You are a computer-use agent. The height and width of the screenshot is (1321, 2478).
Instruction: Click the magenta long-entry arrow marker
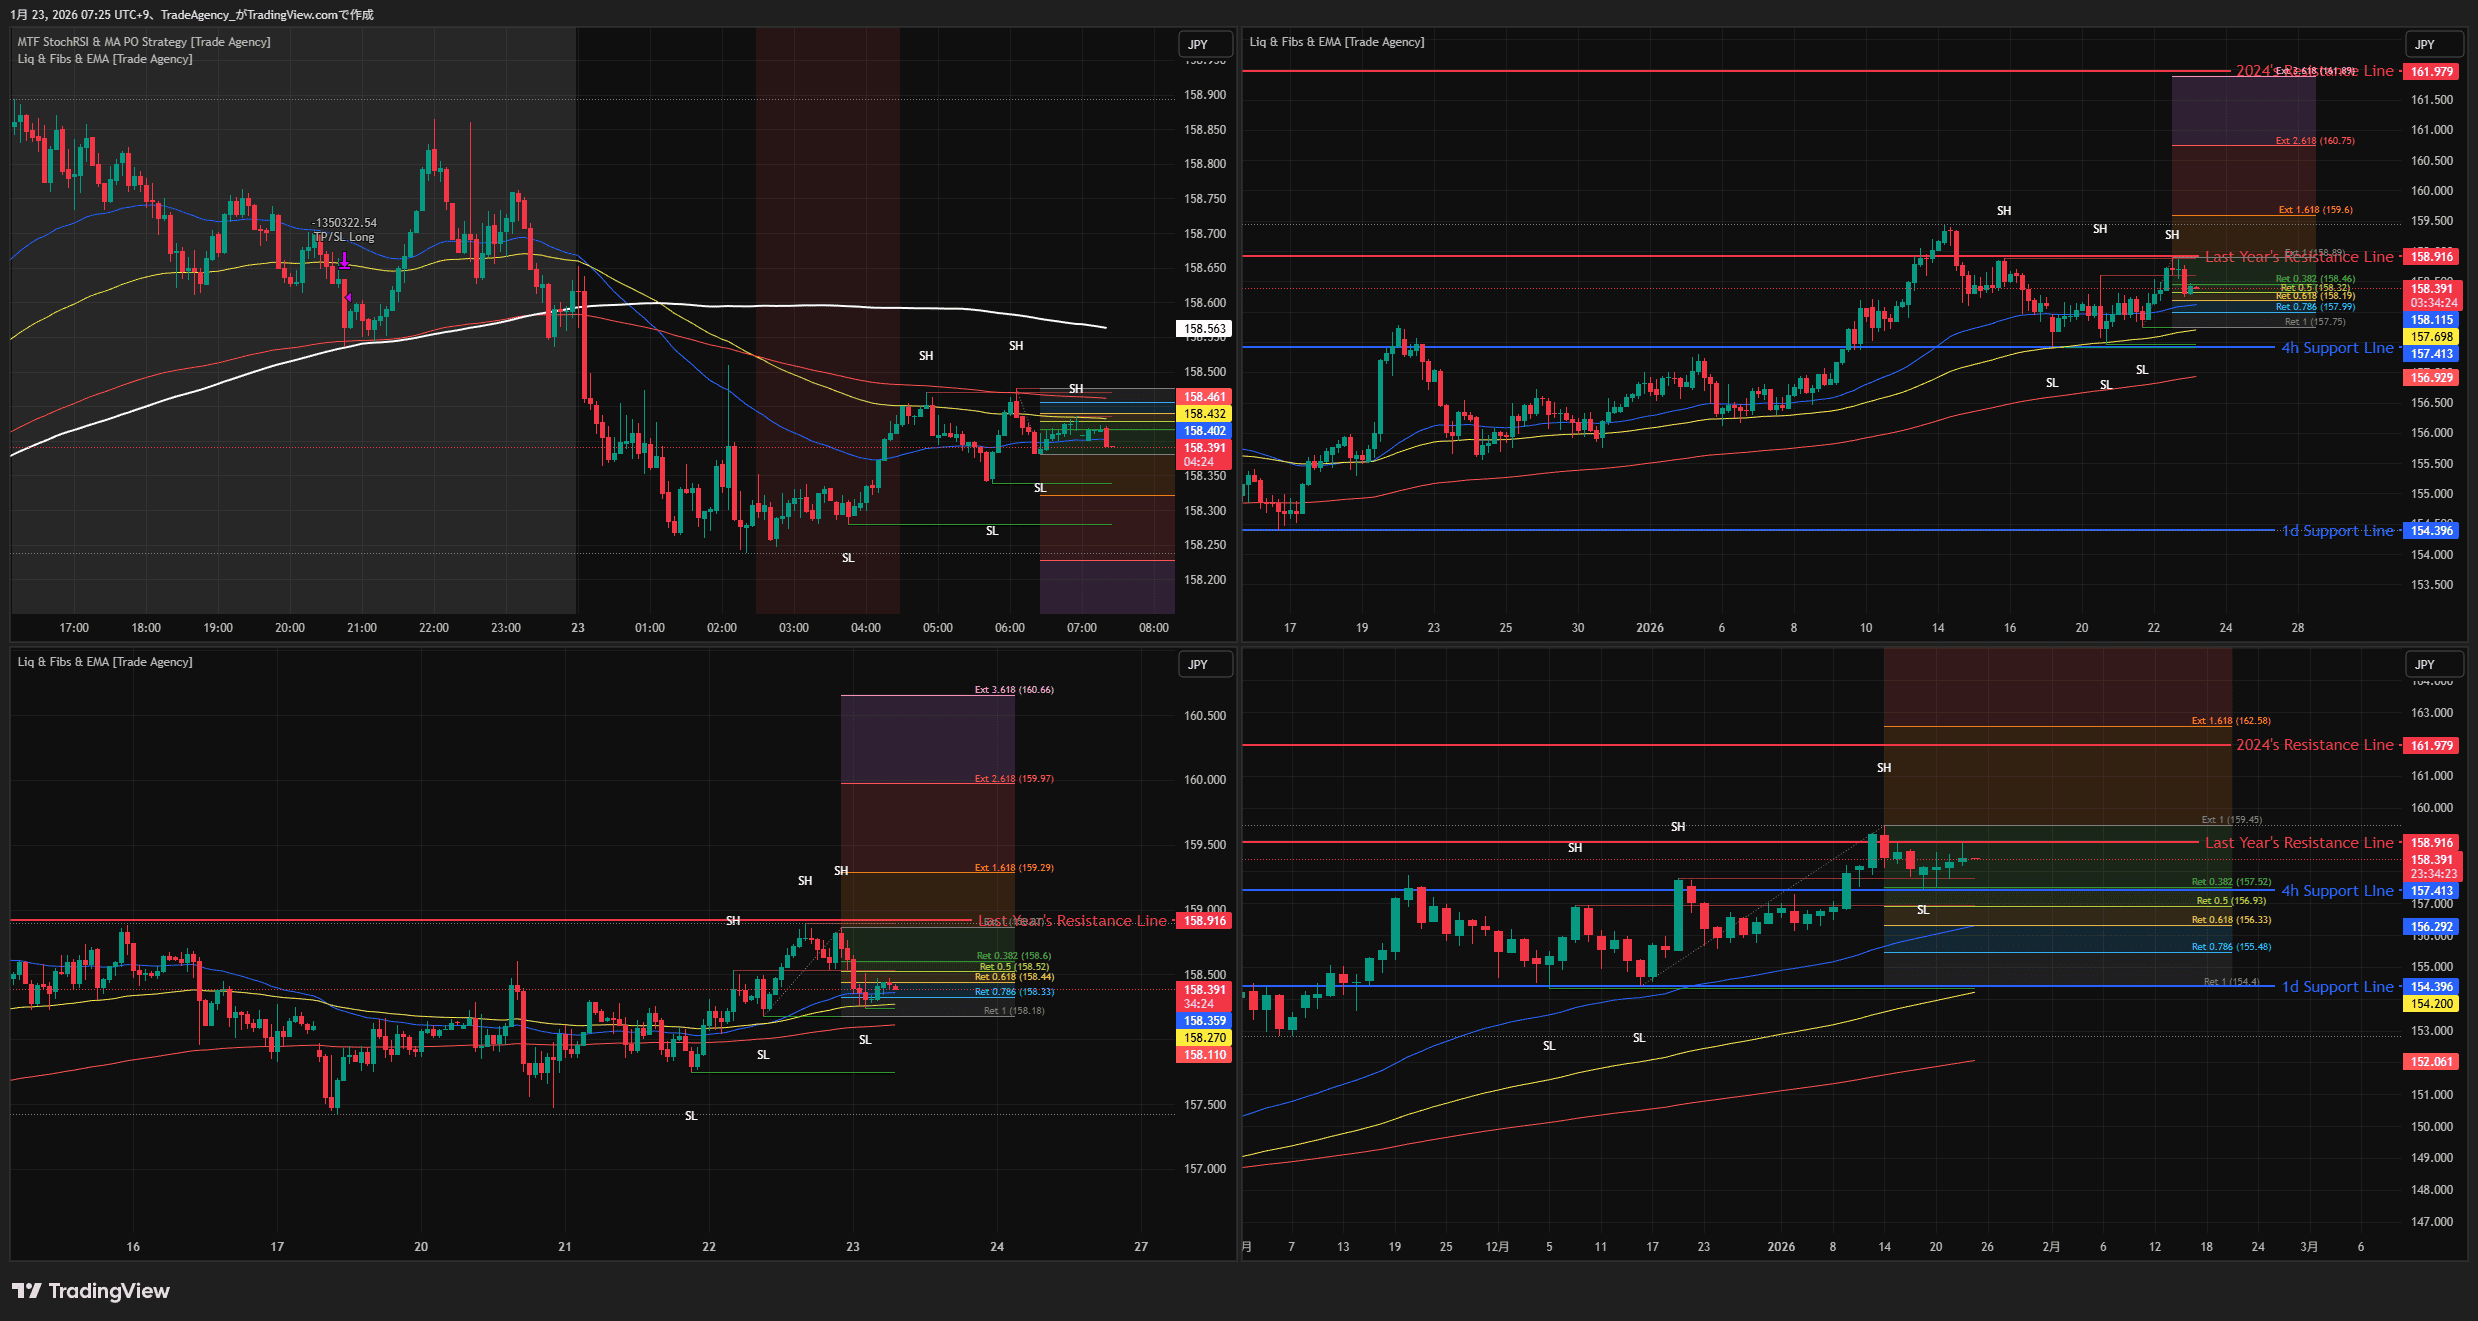344,261
